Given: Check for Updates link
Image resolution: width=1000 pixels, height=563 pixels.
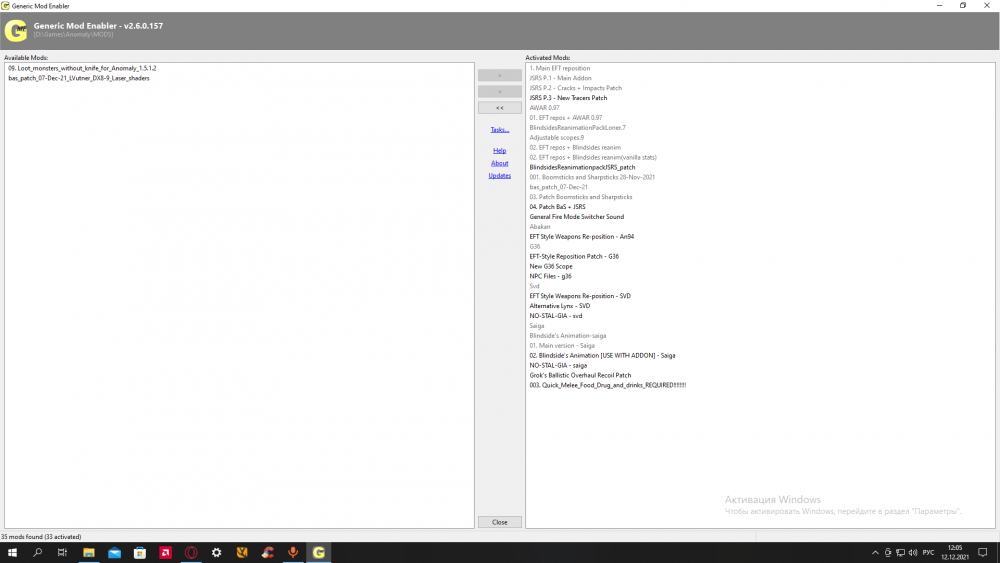Looking at the screenshot, I should (499, 175).
